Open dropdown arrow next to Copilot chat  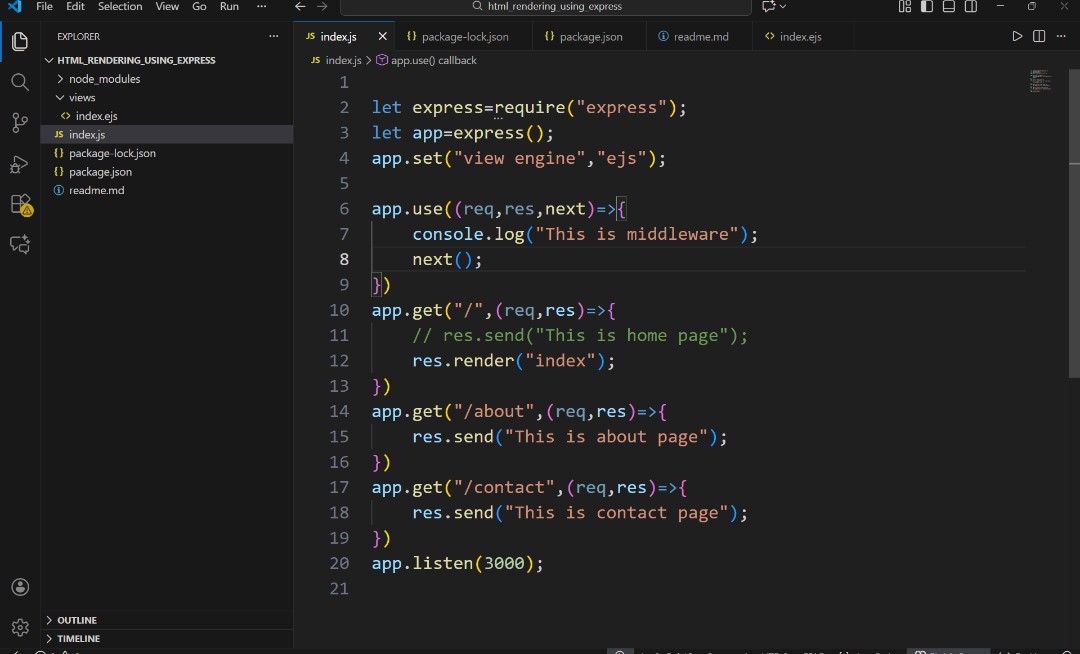782,6
